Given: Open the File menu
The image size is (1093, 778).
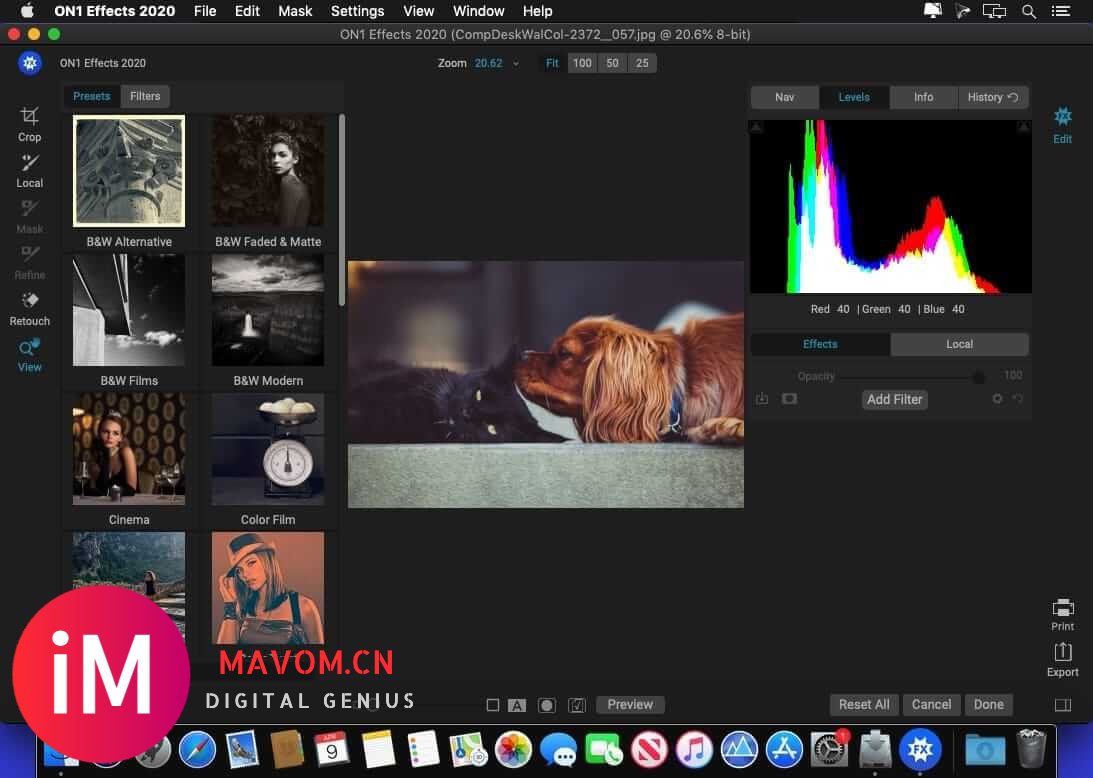Looking at the screenshot, I should (x=205, y=11).
